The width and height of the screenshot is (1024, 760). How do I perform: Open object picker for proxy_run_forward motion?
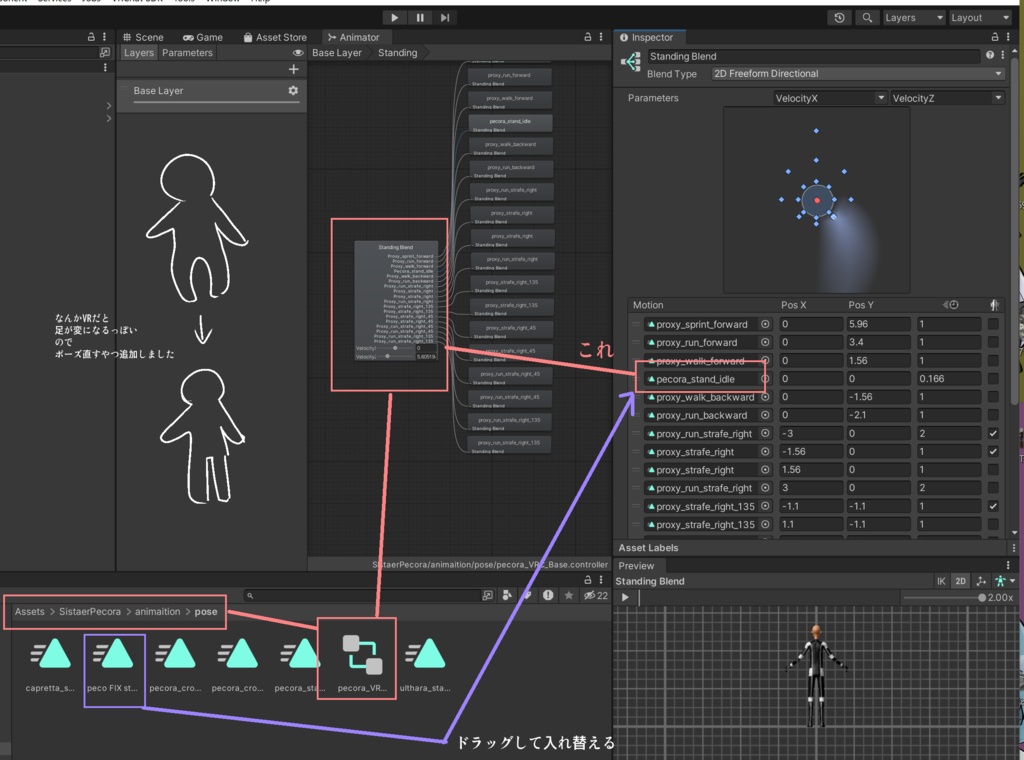click(765, 342)
